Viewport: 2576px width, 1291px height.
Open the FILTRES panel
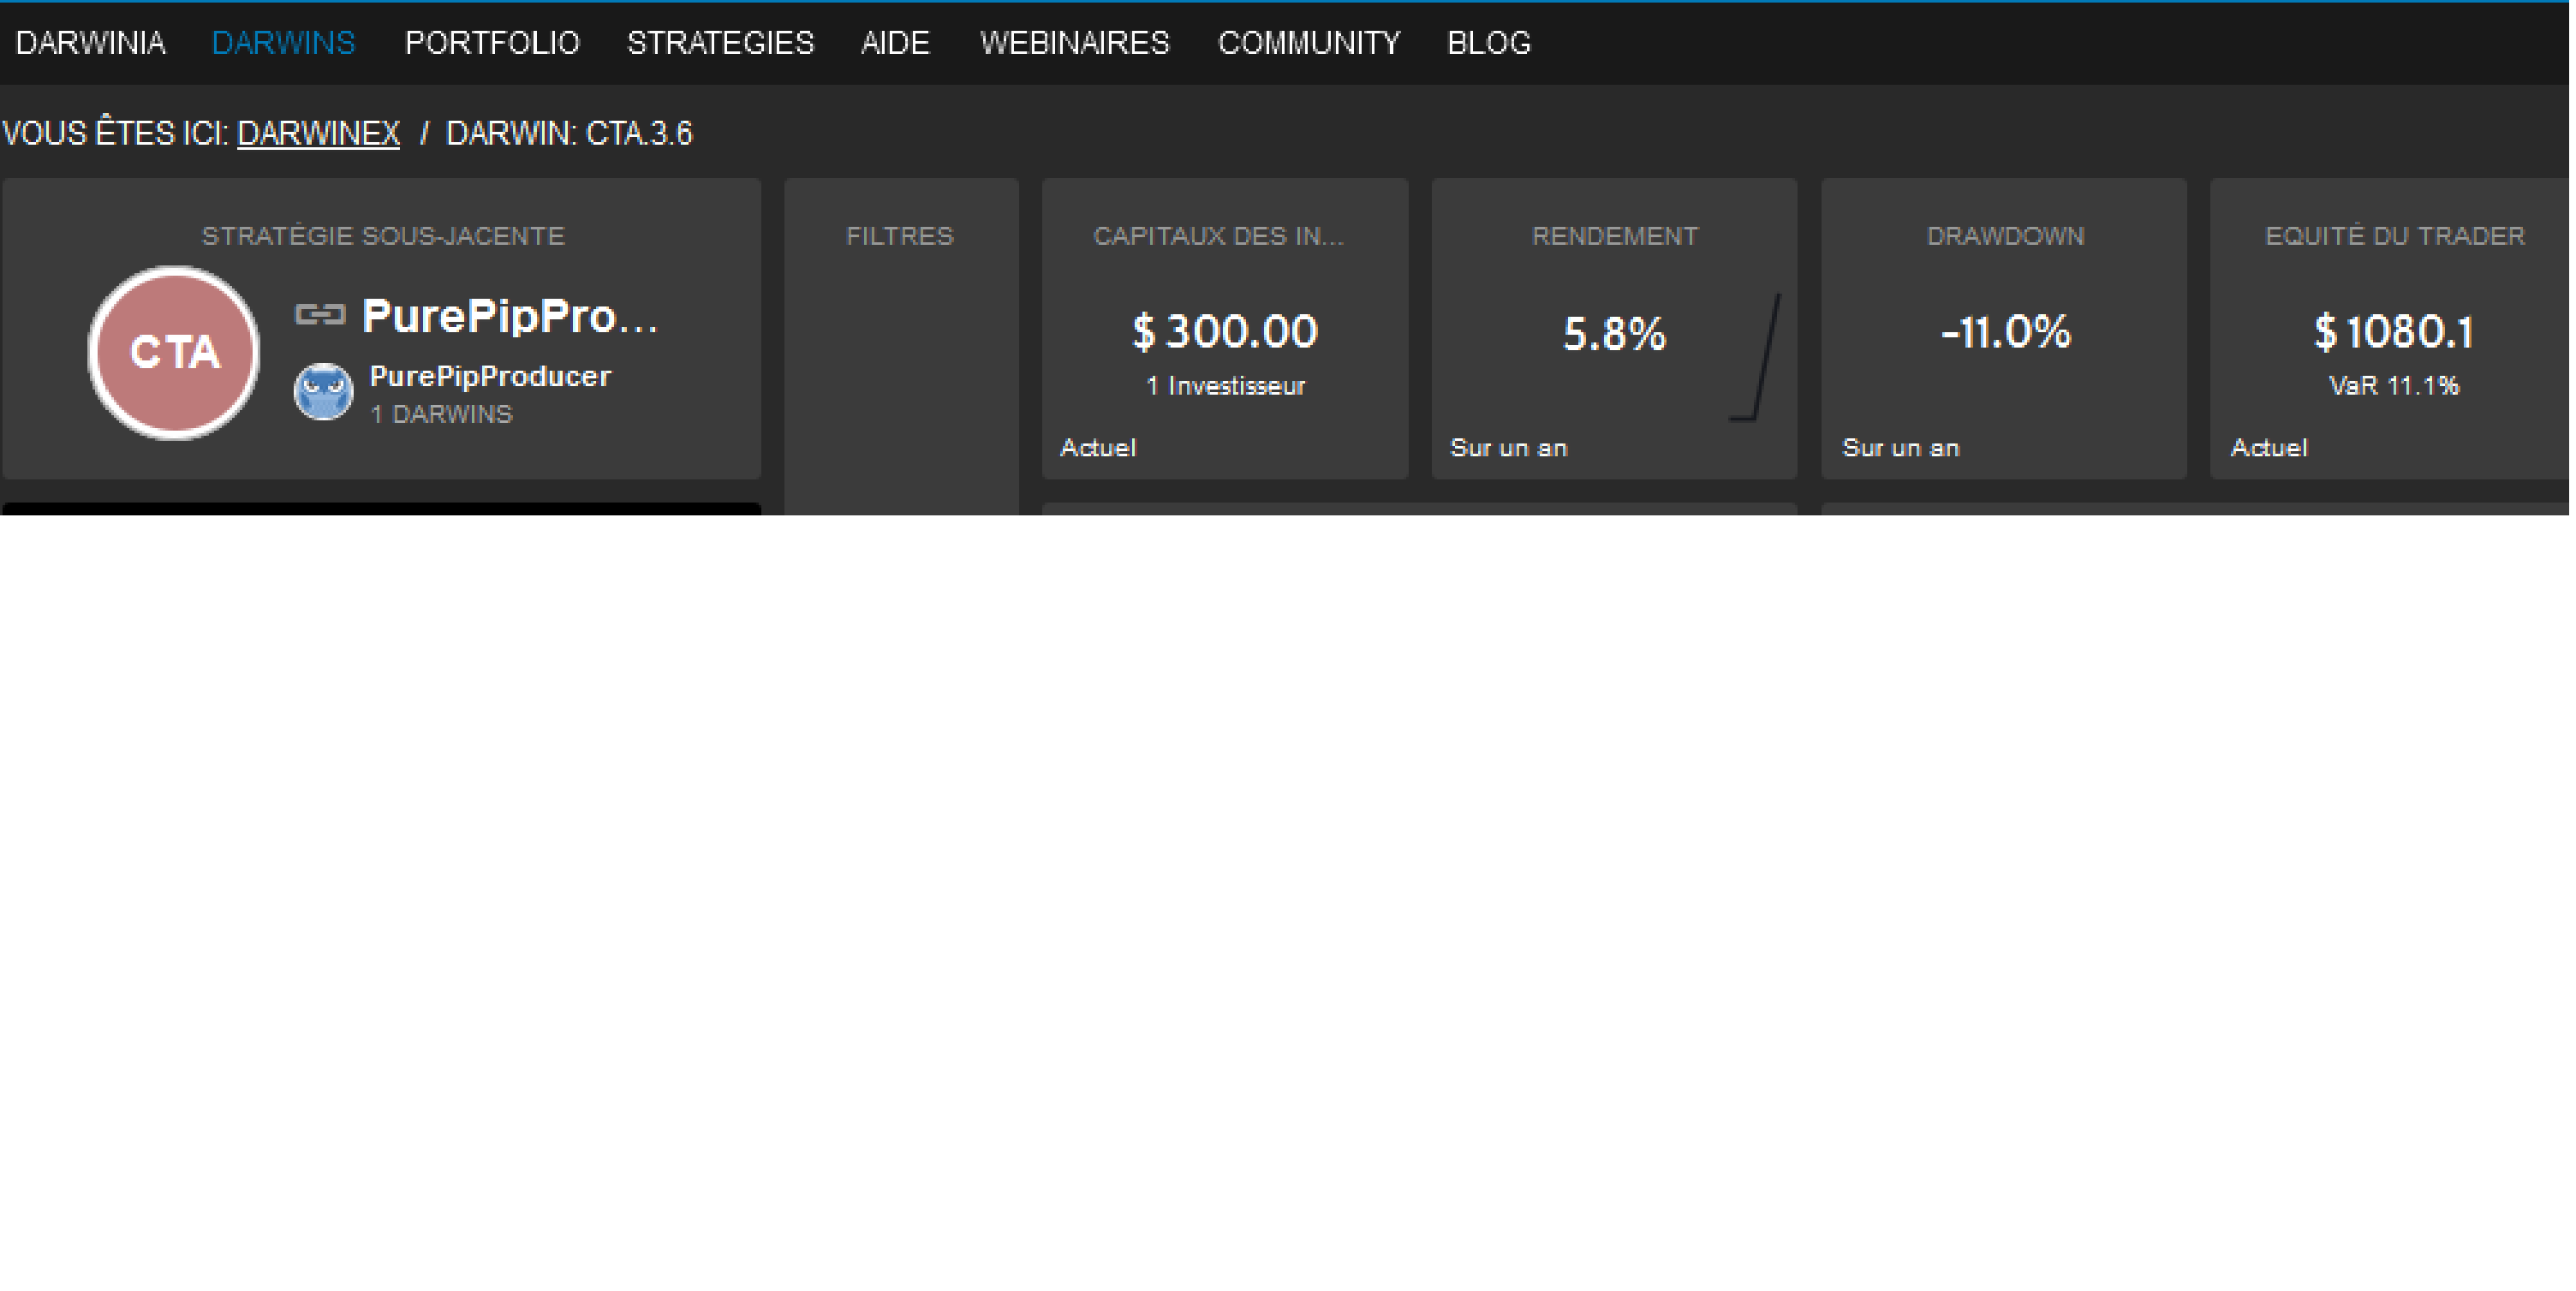point(900,236)
